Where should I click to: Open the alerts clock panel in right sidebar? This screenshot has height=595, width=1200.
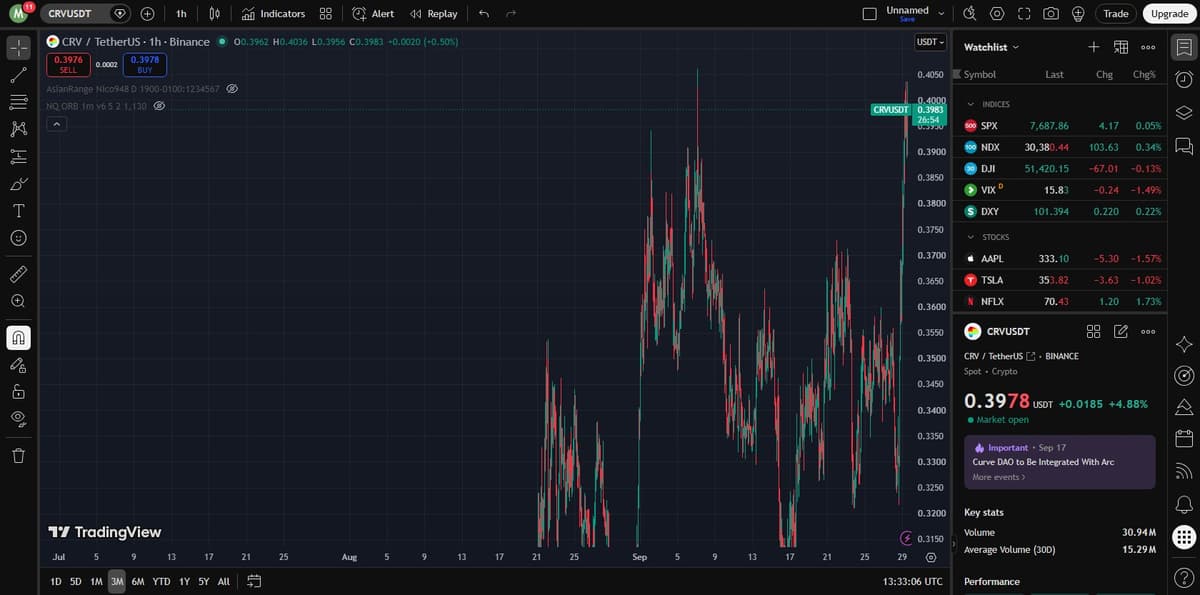click(1184, 79)
